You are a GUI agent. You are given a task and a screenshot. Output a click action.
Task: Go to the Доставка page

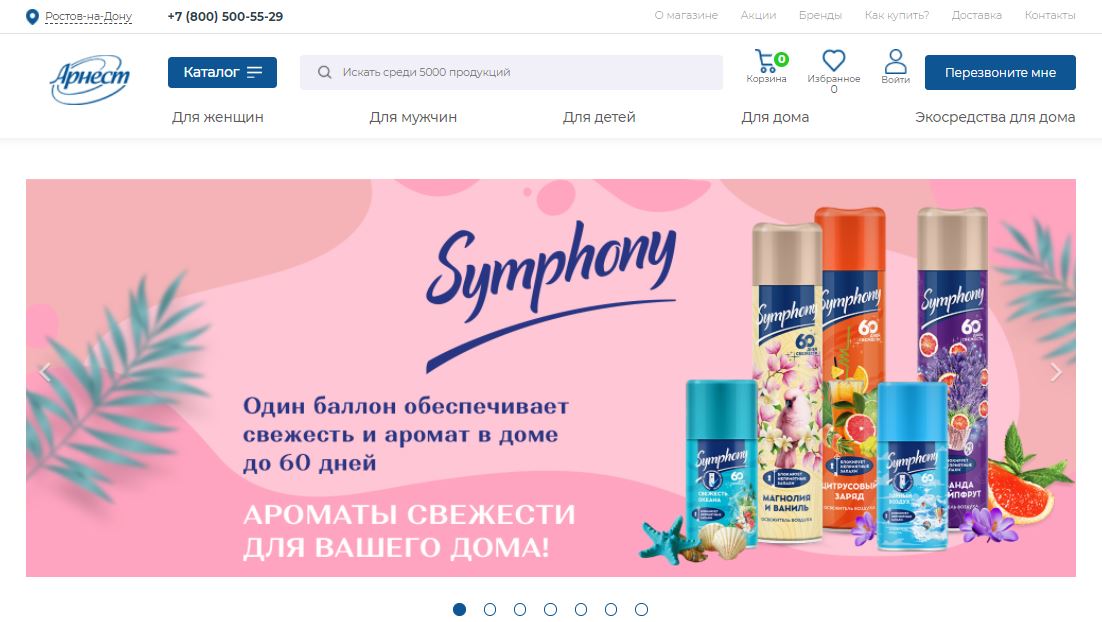coord(976,15)
